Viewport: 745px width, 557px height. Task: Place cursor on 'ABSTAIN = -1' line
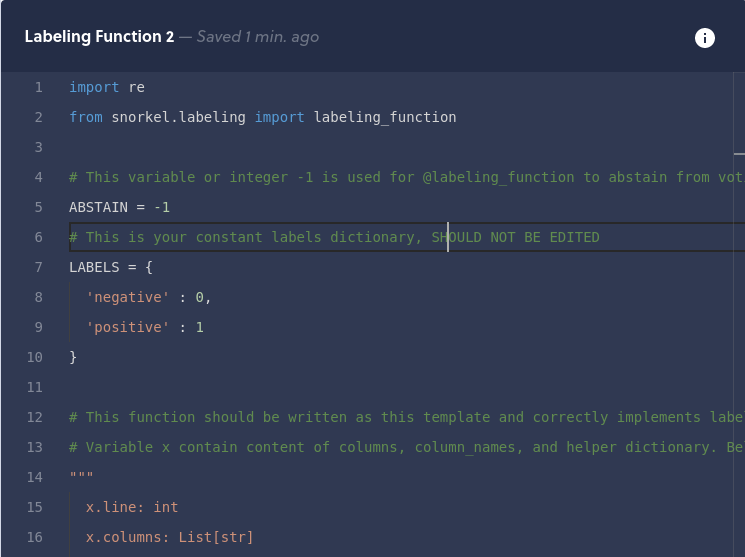pos(119,207)
